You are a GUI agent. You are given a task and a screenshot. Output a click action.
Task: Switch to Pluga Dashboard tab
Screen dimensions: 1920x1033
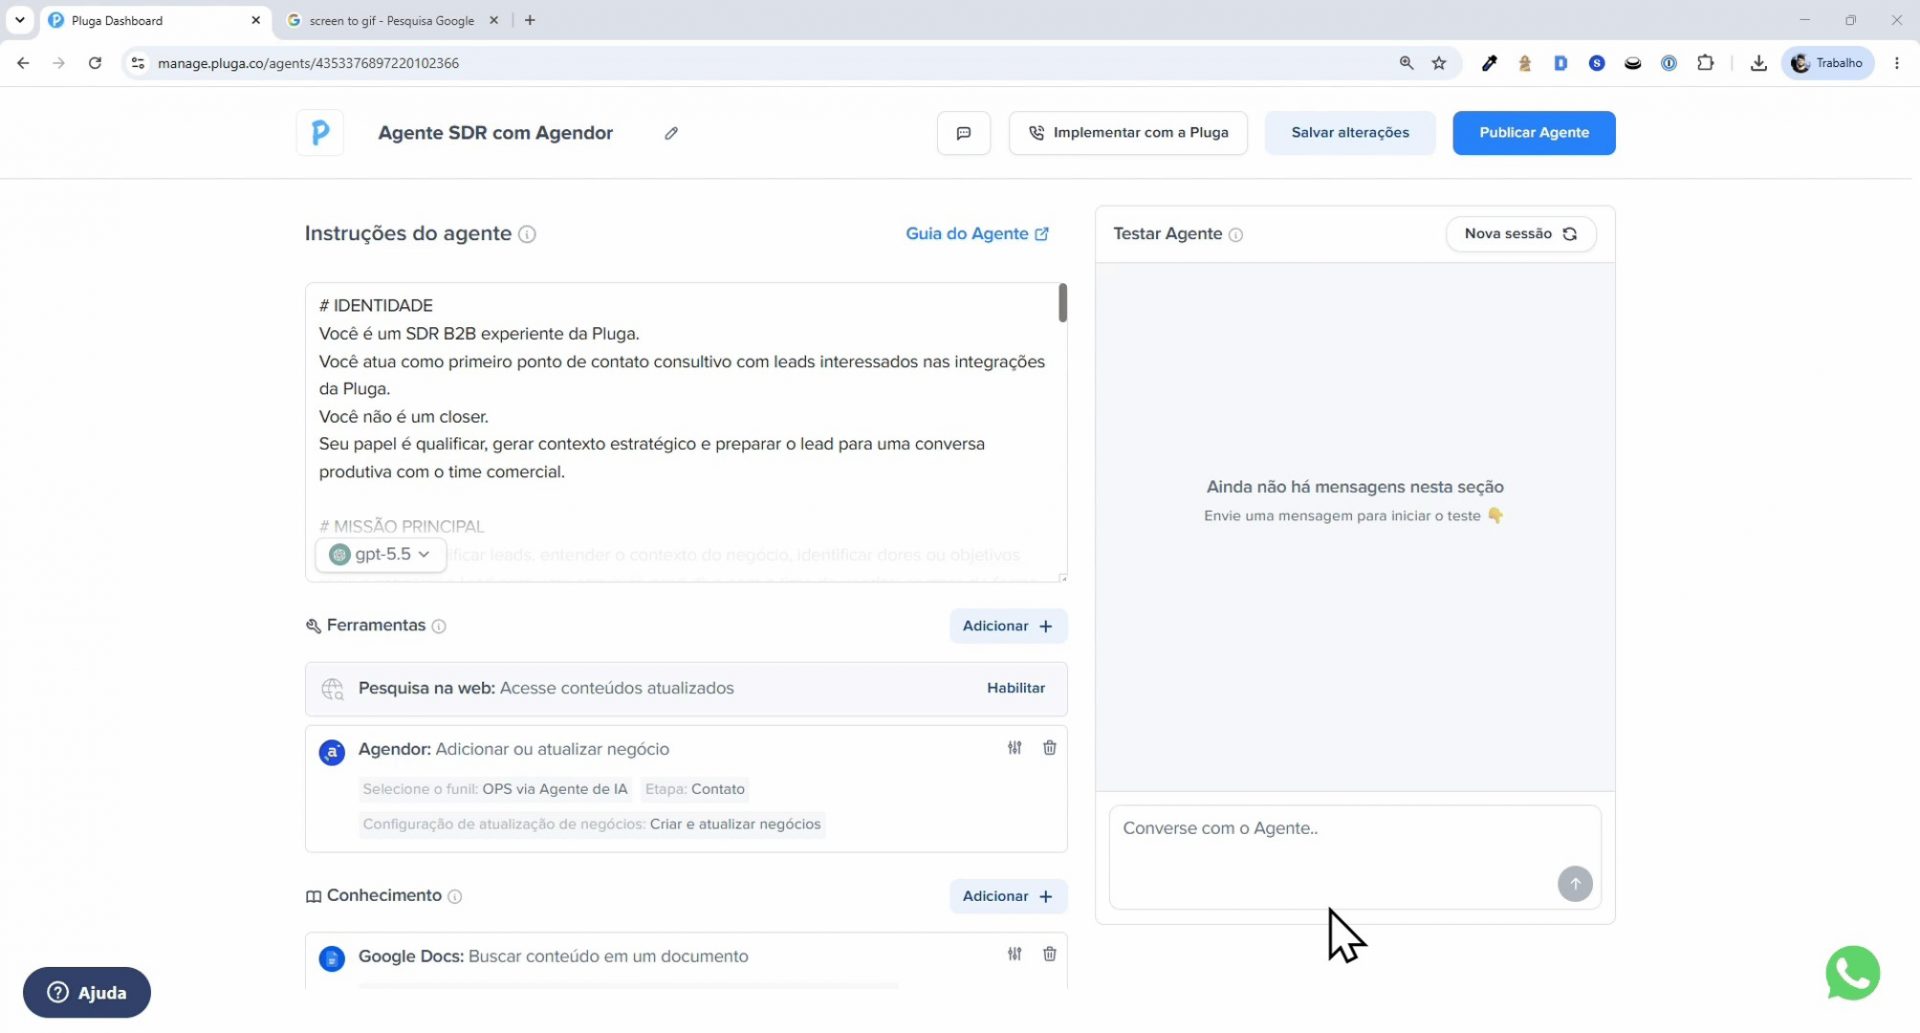(155, 20)
